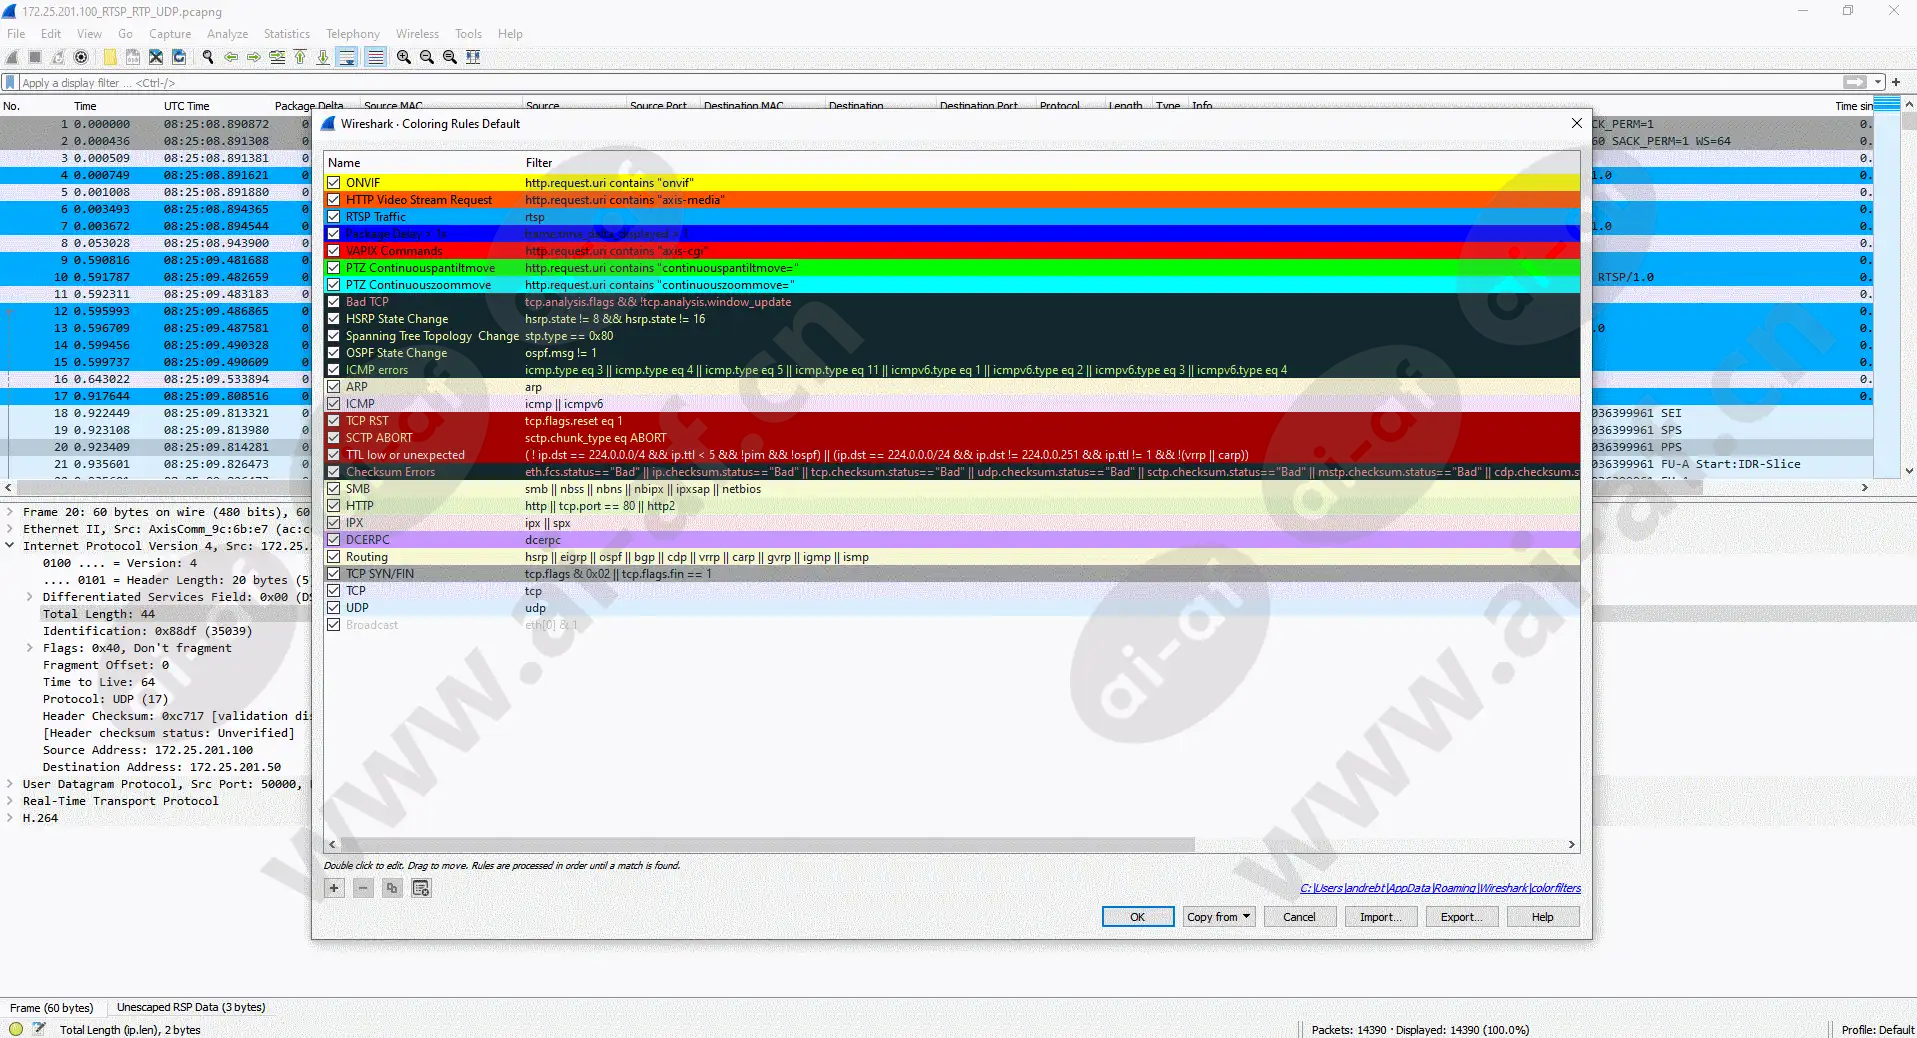Close the capture file icon
1917x1038 pixels.
[156, 57]
